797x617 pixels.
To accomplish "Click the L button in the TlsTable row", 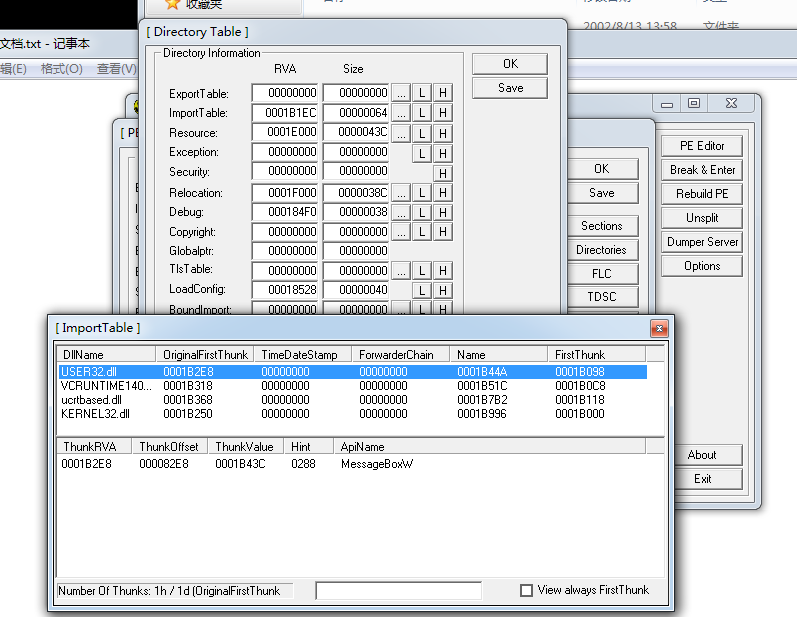I will [422, 271].
